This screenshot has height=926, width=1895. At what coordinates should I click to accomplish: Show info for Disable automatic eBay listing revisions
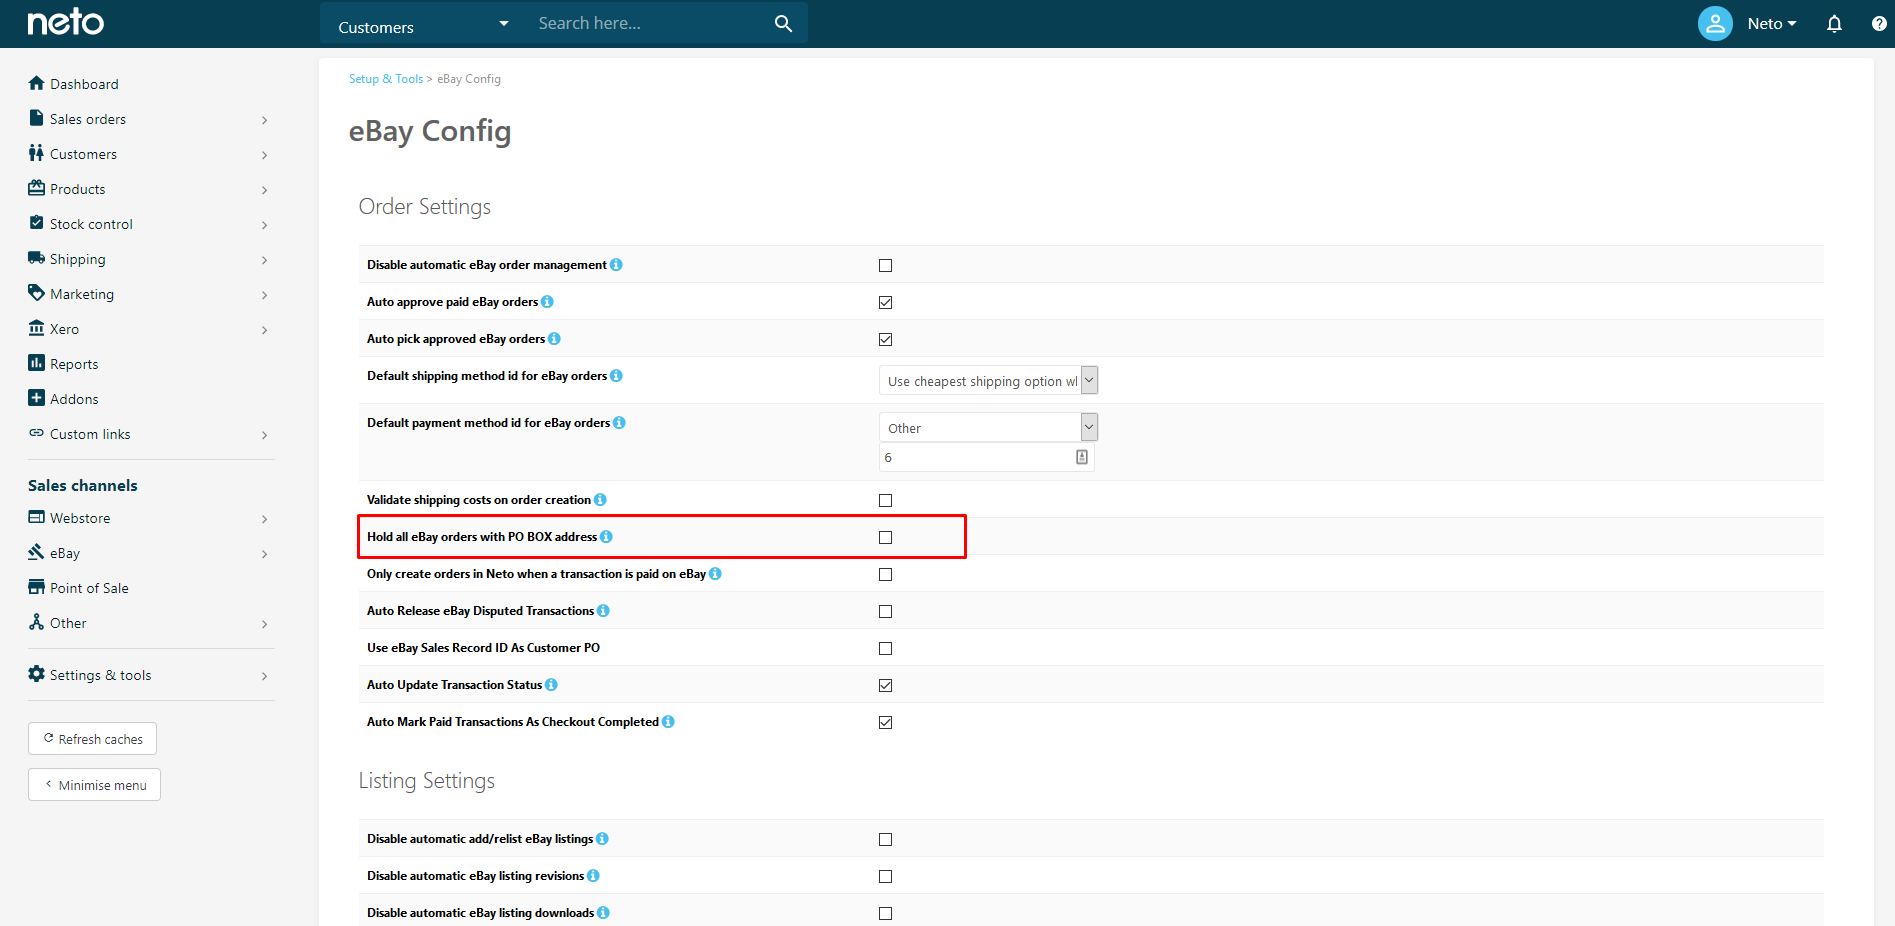pos(593,876)
